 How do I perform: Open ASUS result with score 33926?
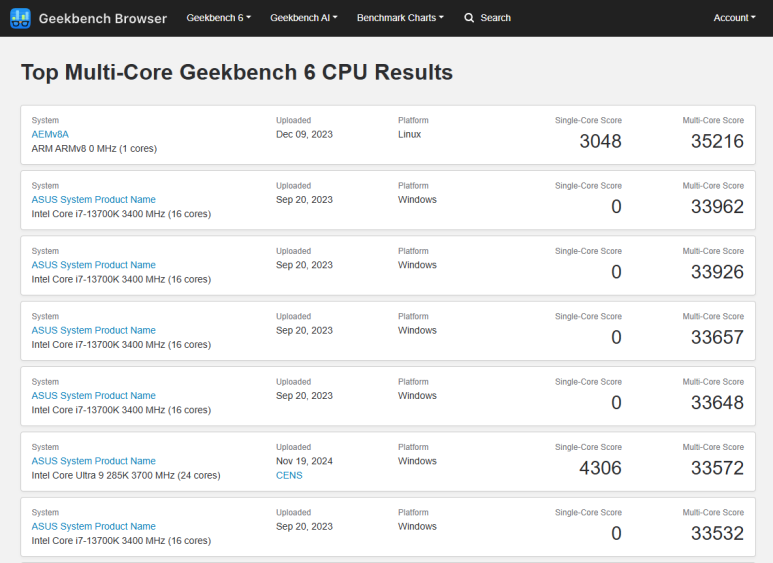click(x=94, y=265)
